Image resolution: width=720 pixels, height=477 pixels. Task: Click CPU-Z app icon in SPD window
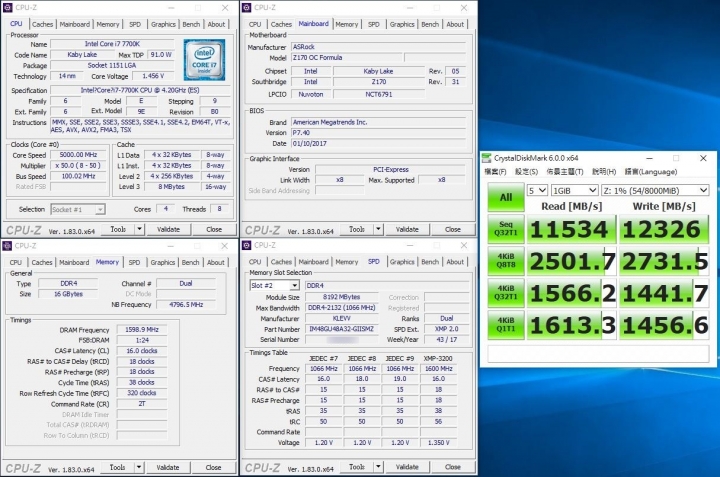click(246, 246)
